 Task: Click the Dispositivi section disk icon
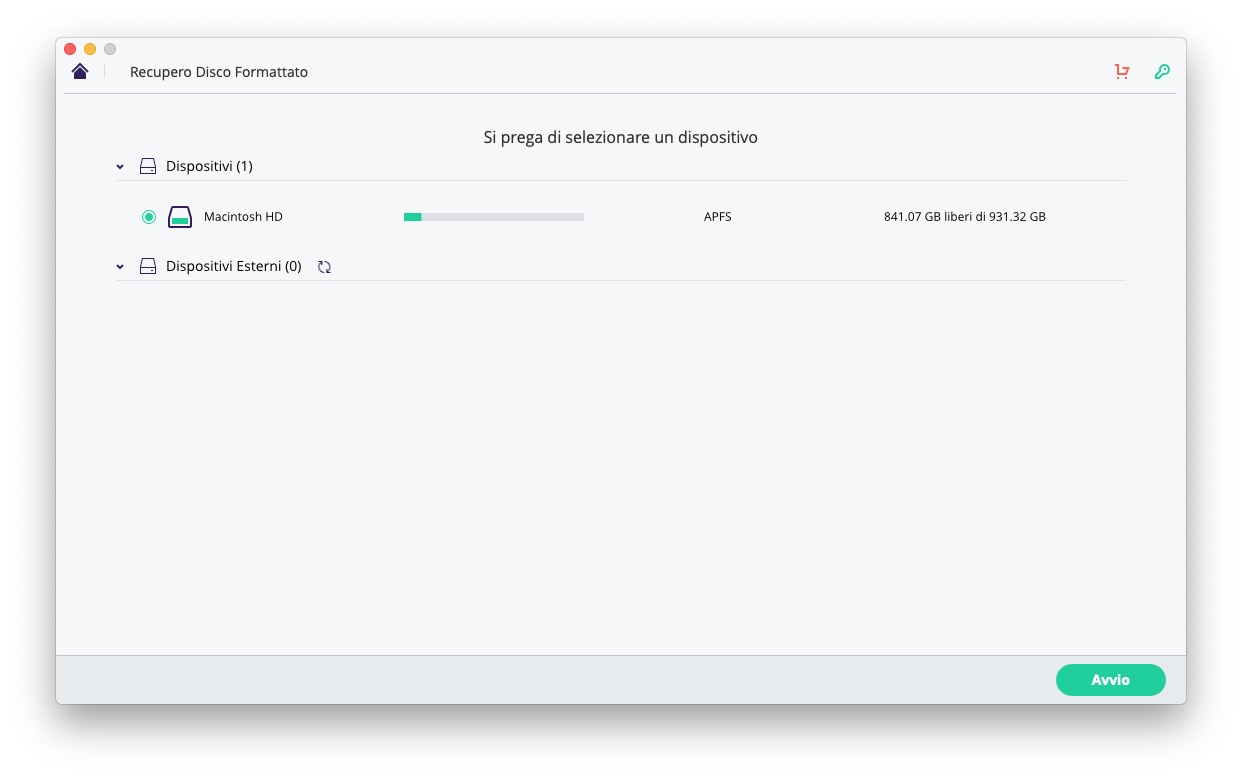coord(148,167)
